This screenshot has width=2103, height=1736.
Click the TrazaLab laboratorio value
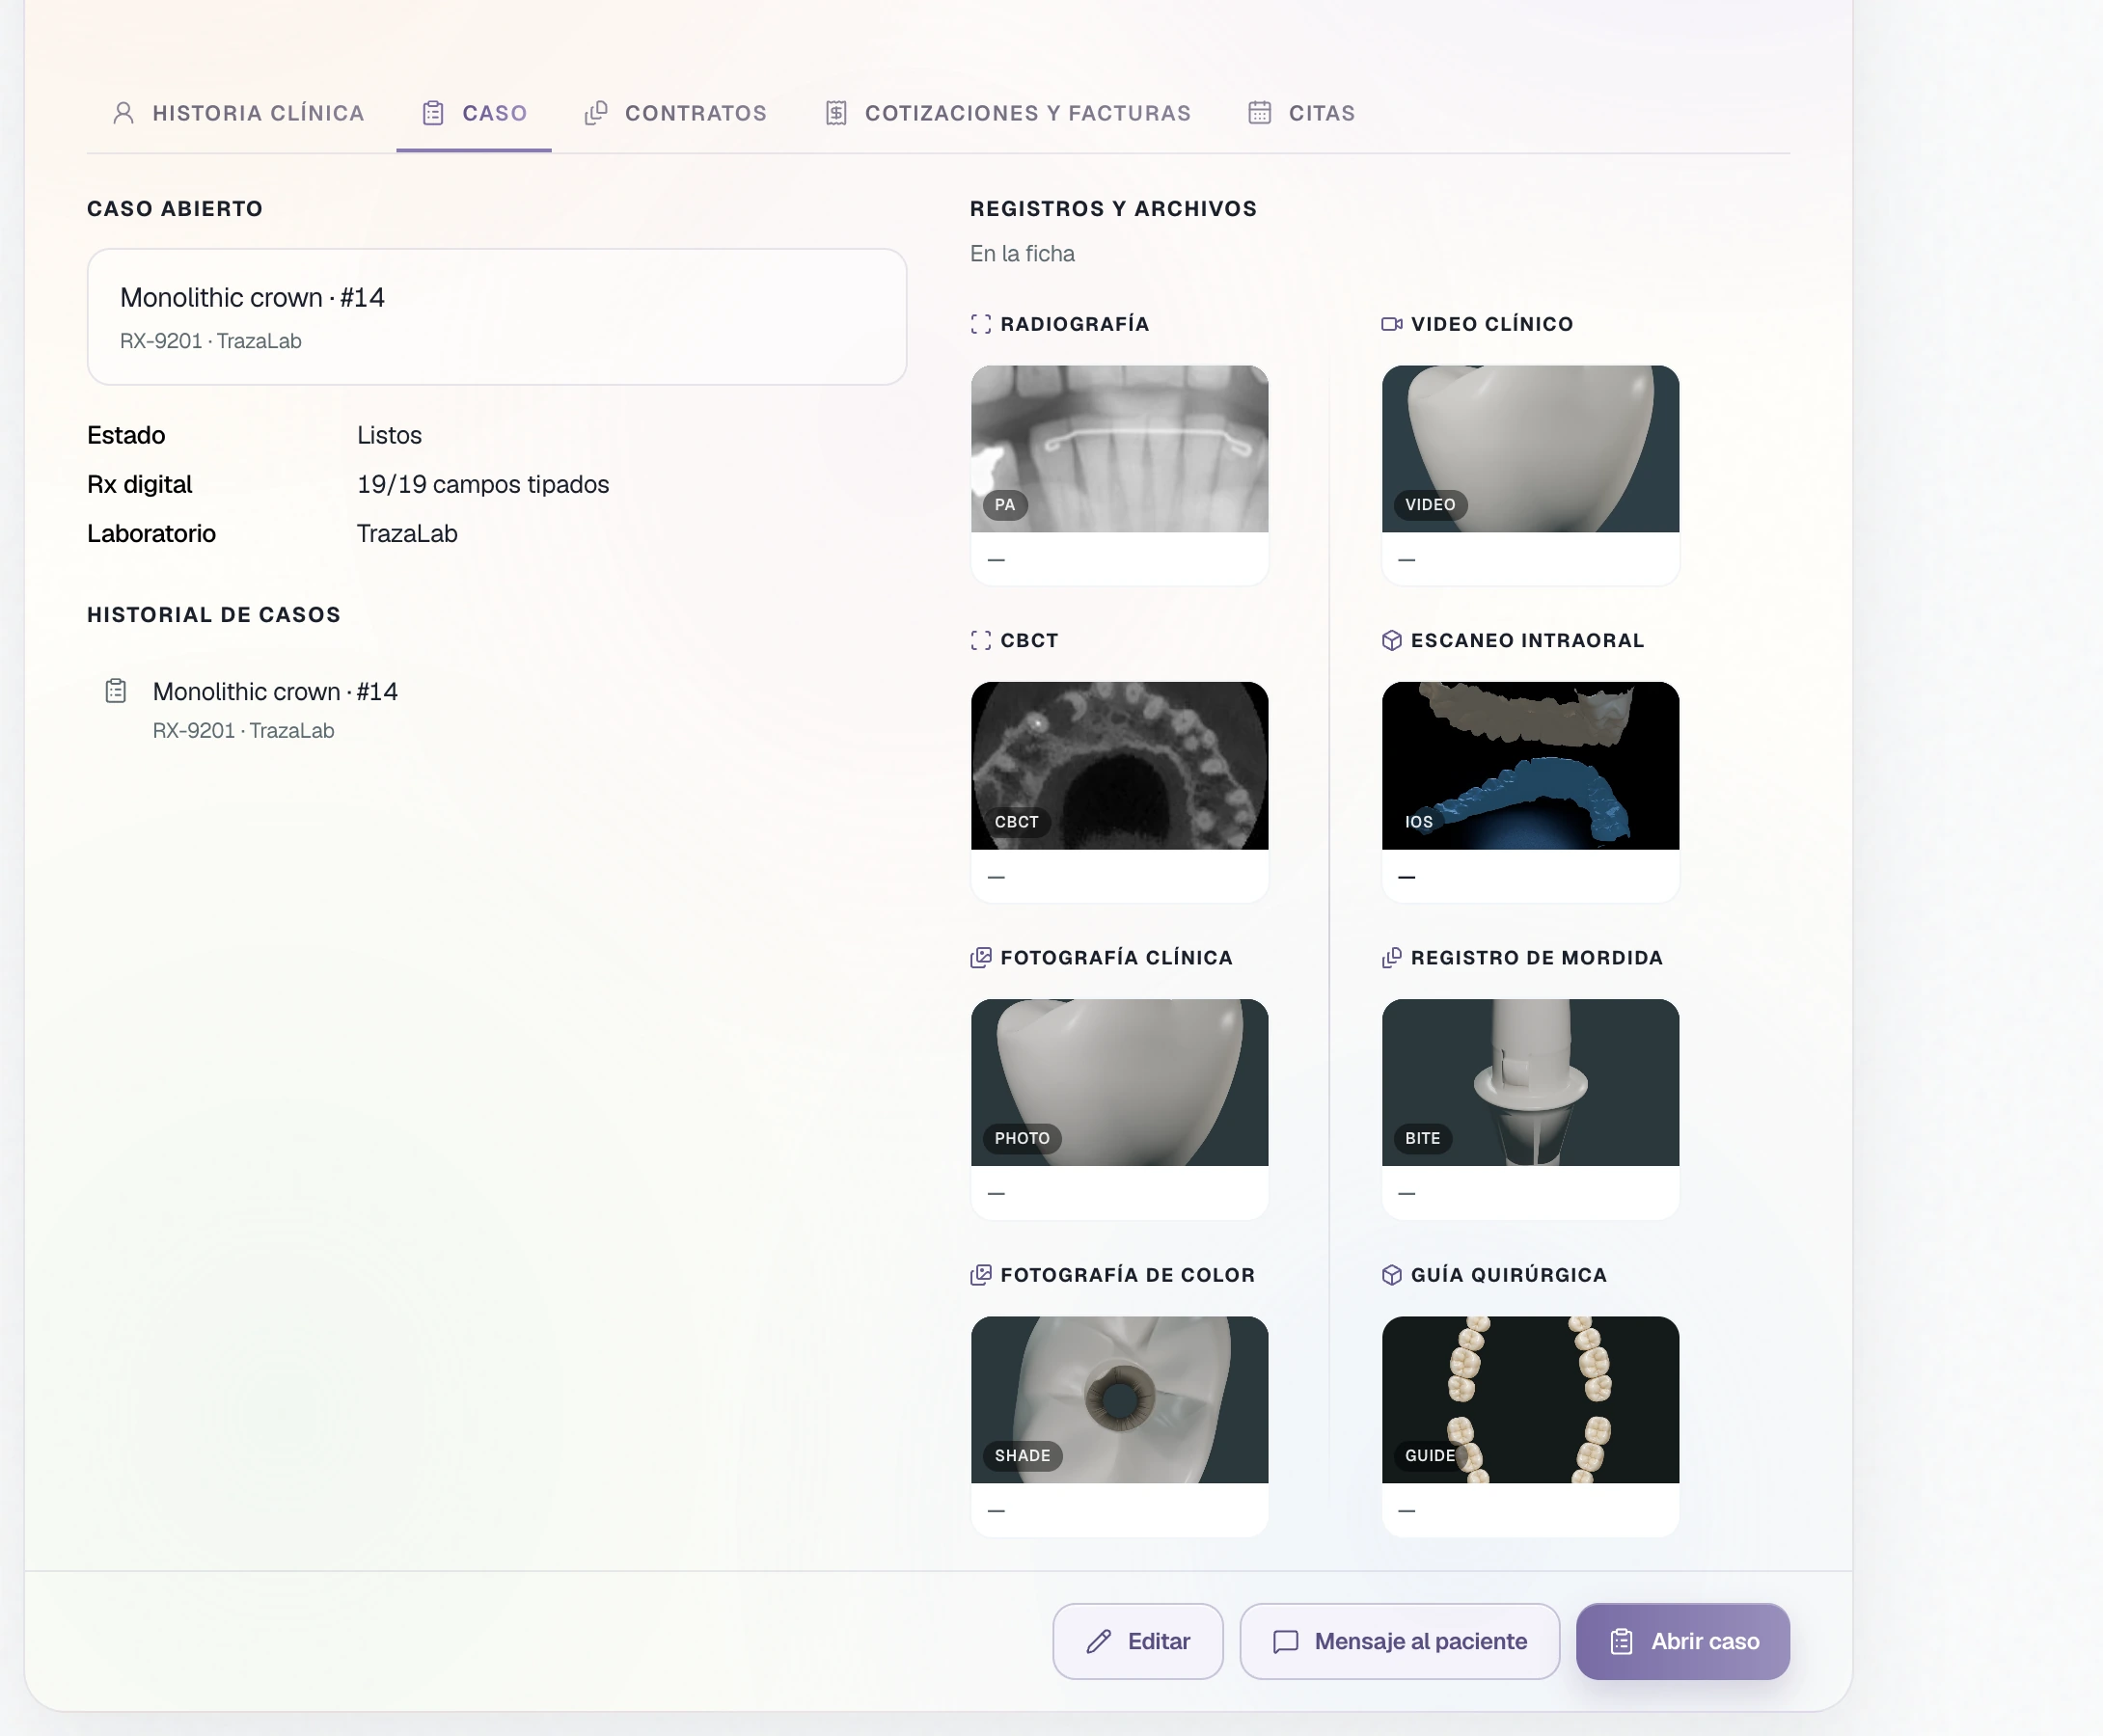pos(407,534)
